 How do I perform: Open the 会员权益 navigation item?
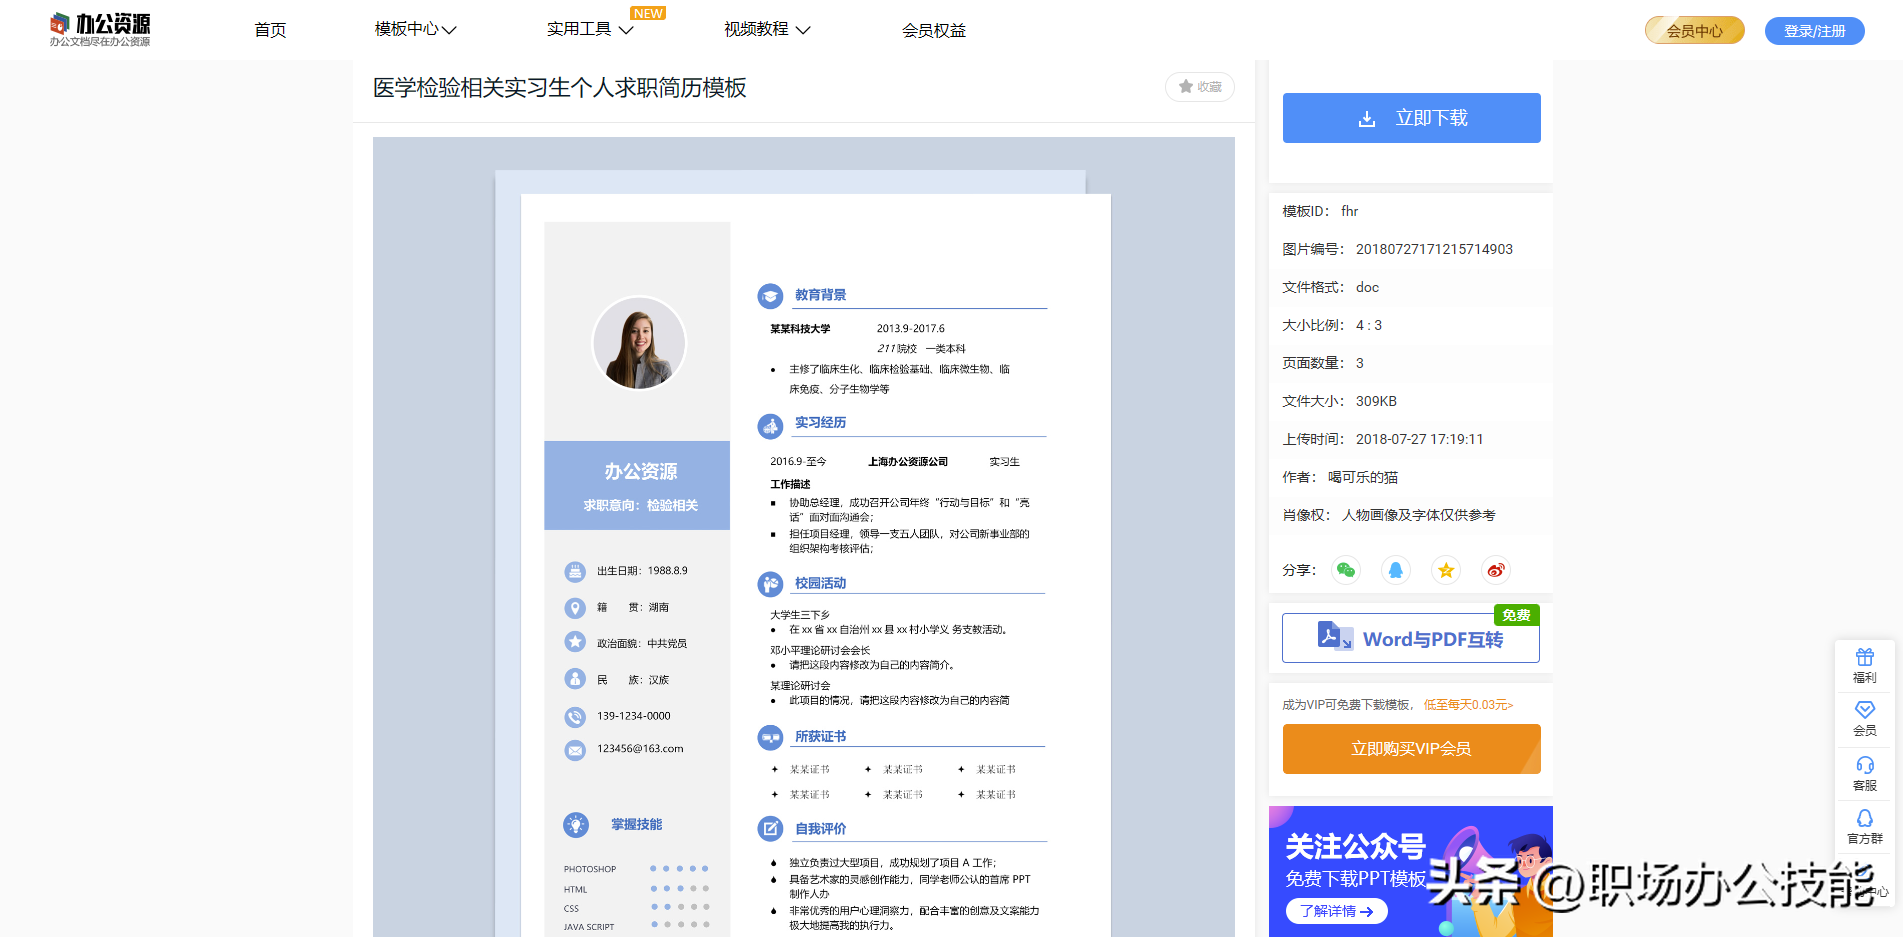[932, 30]
